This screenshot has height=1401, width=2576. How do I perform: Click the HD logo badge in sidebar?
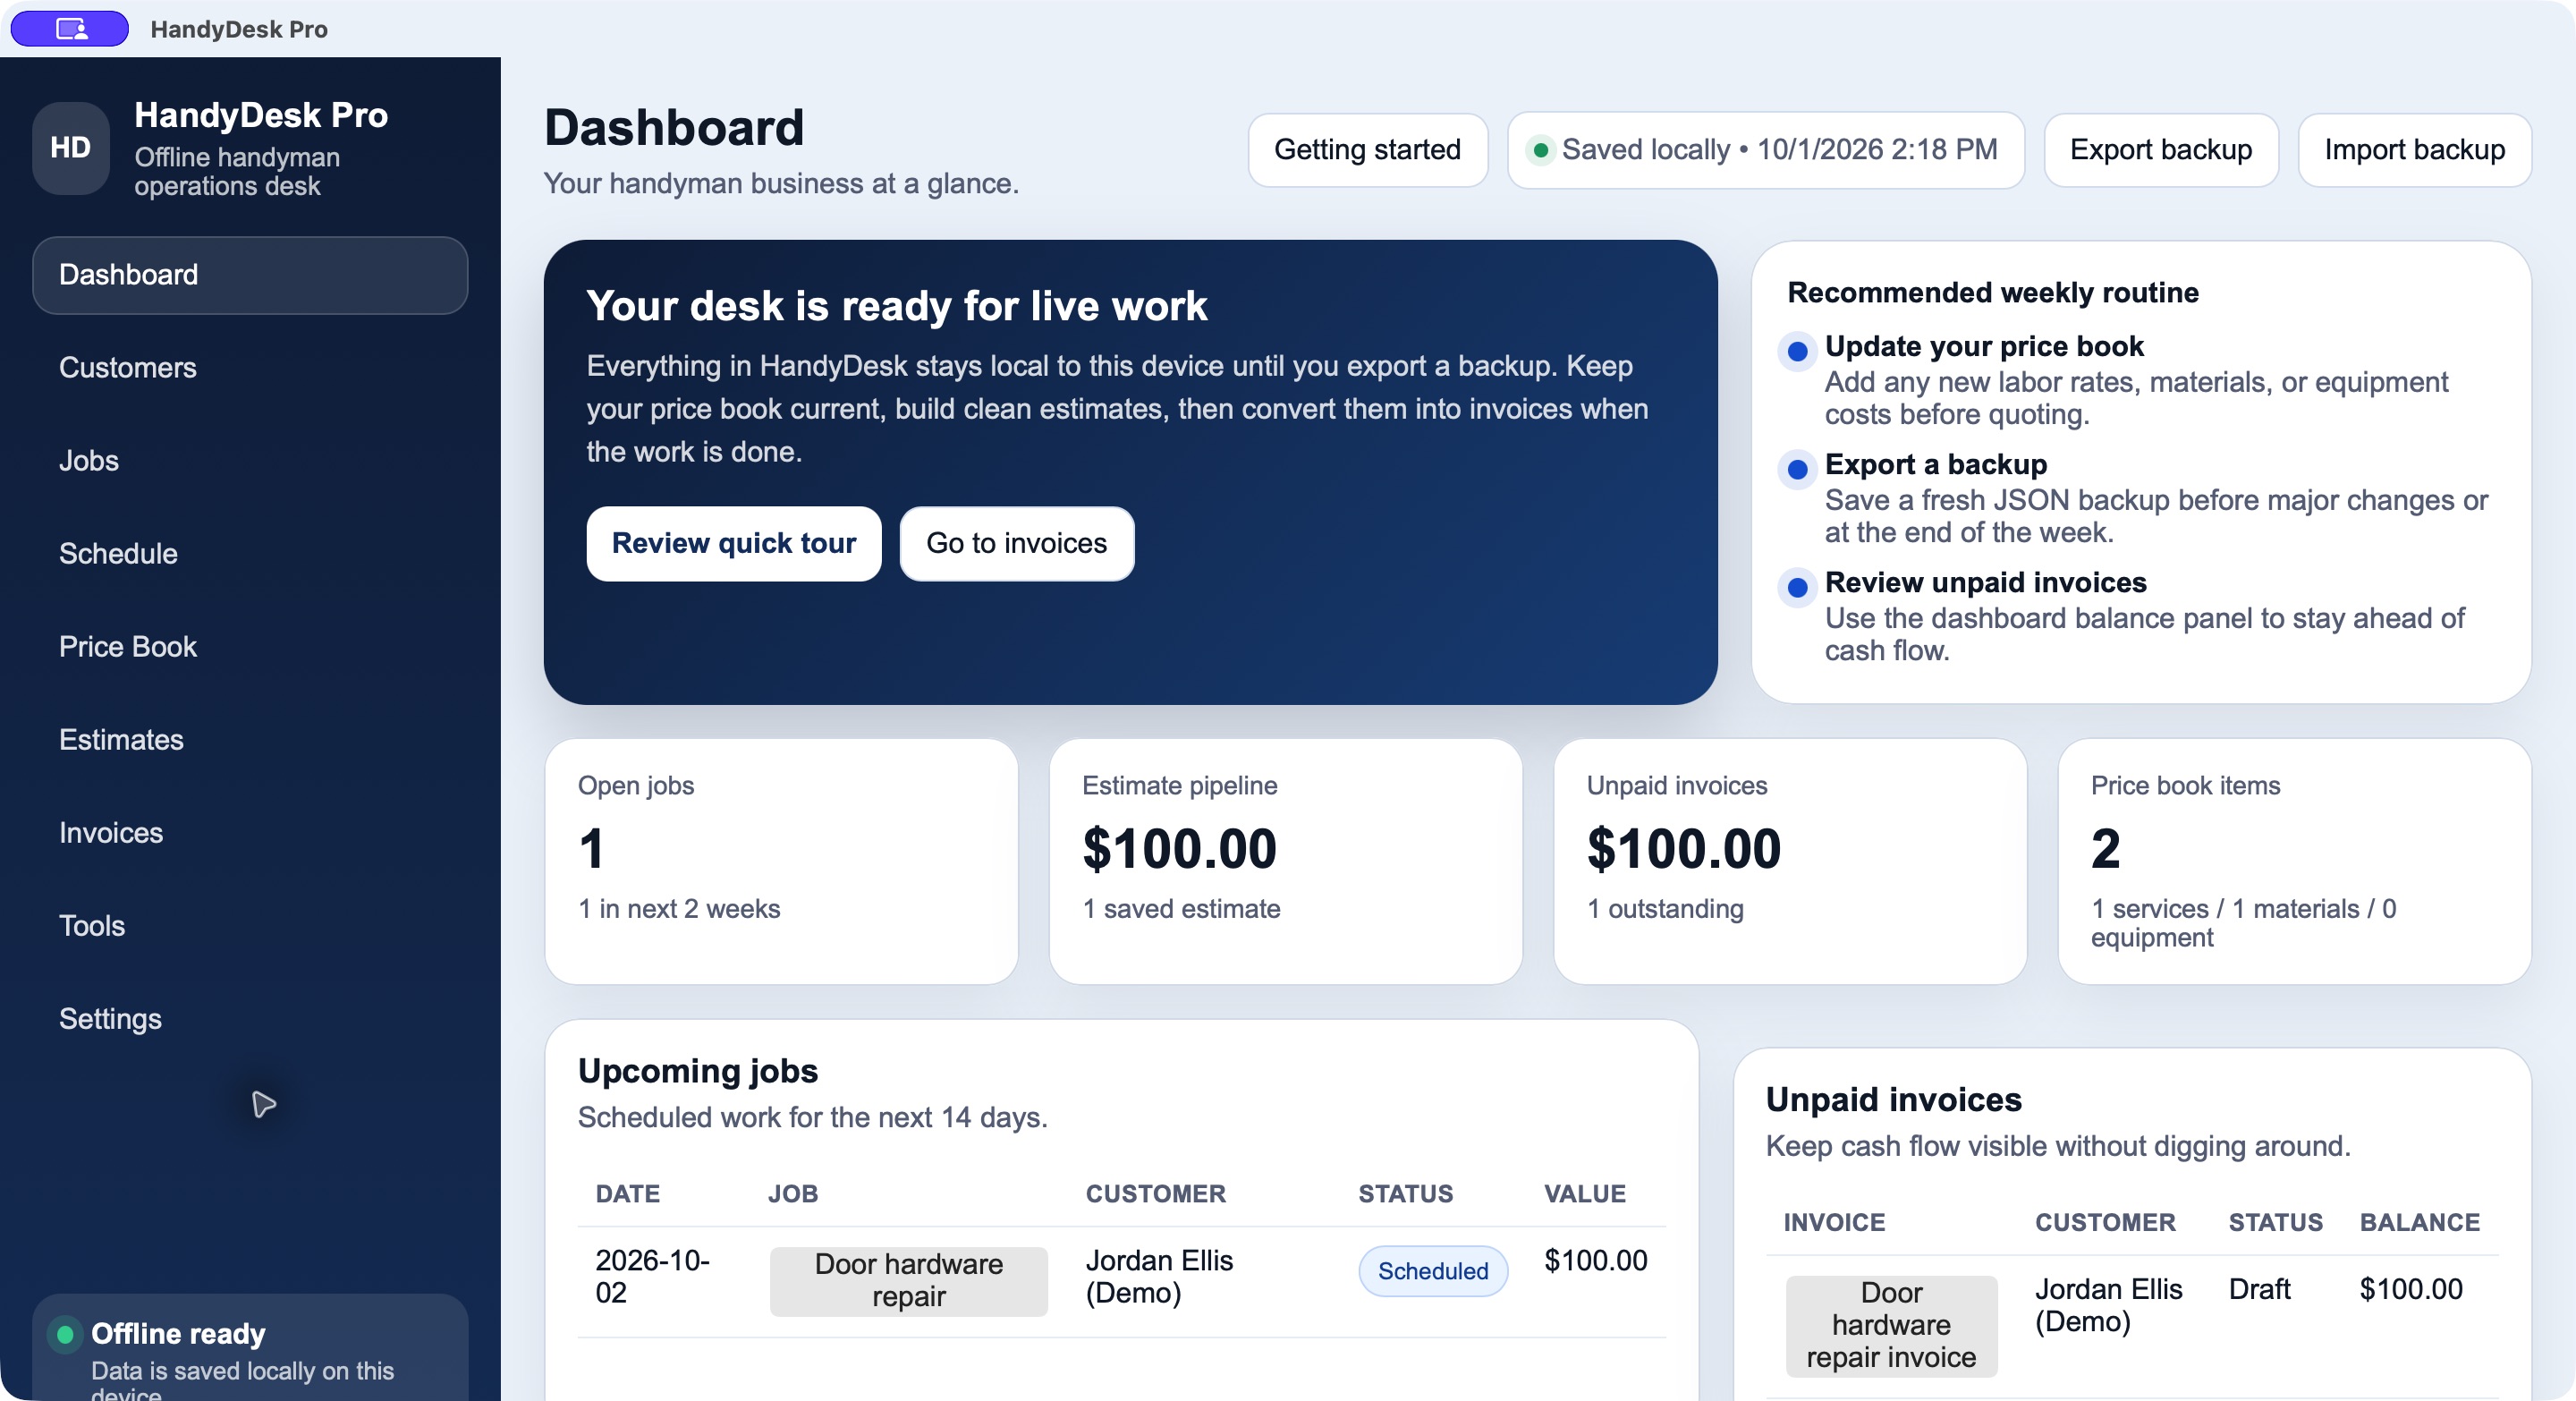coord(70,148)
